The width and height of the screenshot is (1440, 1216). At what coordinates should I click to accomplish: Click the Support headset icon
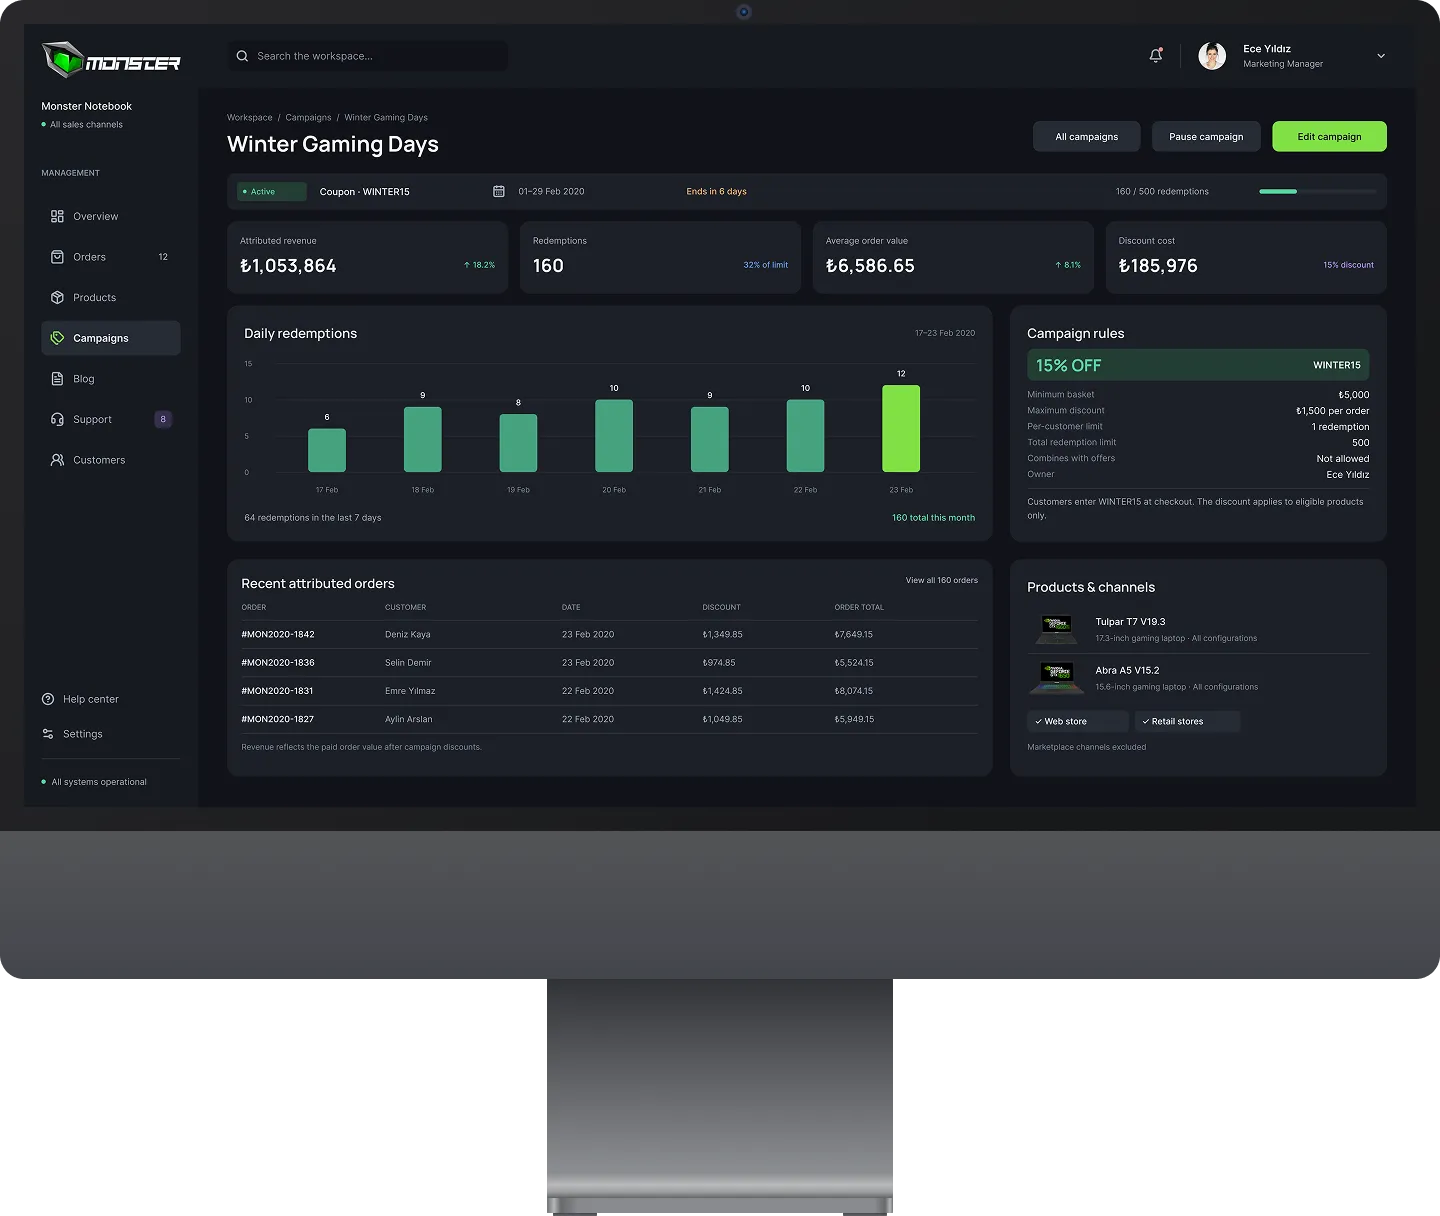click(57, 420)
